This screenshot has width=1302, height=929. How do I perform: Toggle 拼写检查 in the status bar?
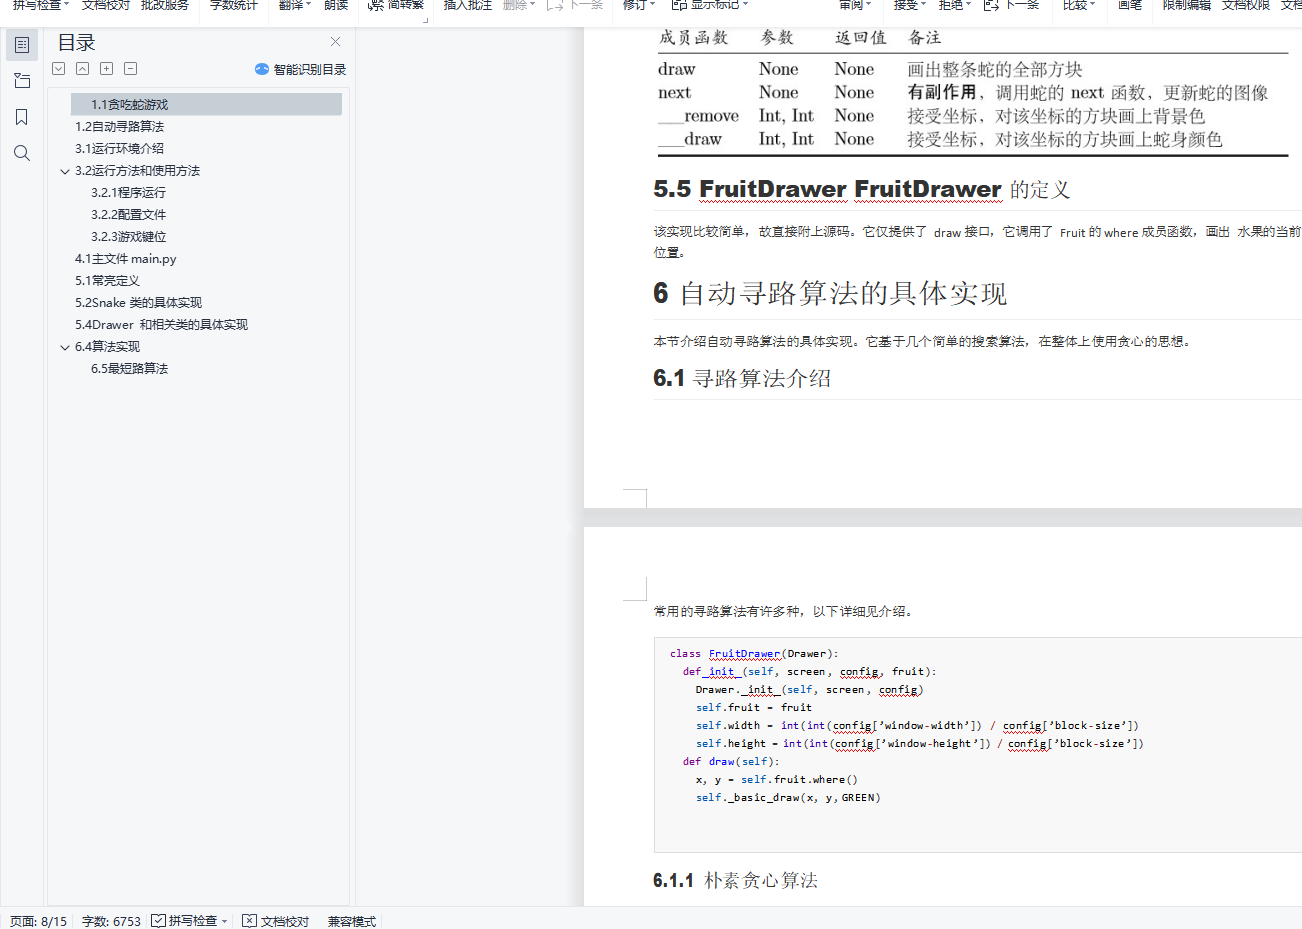coord(185,921)
